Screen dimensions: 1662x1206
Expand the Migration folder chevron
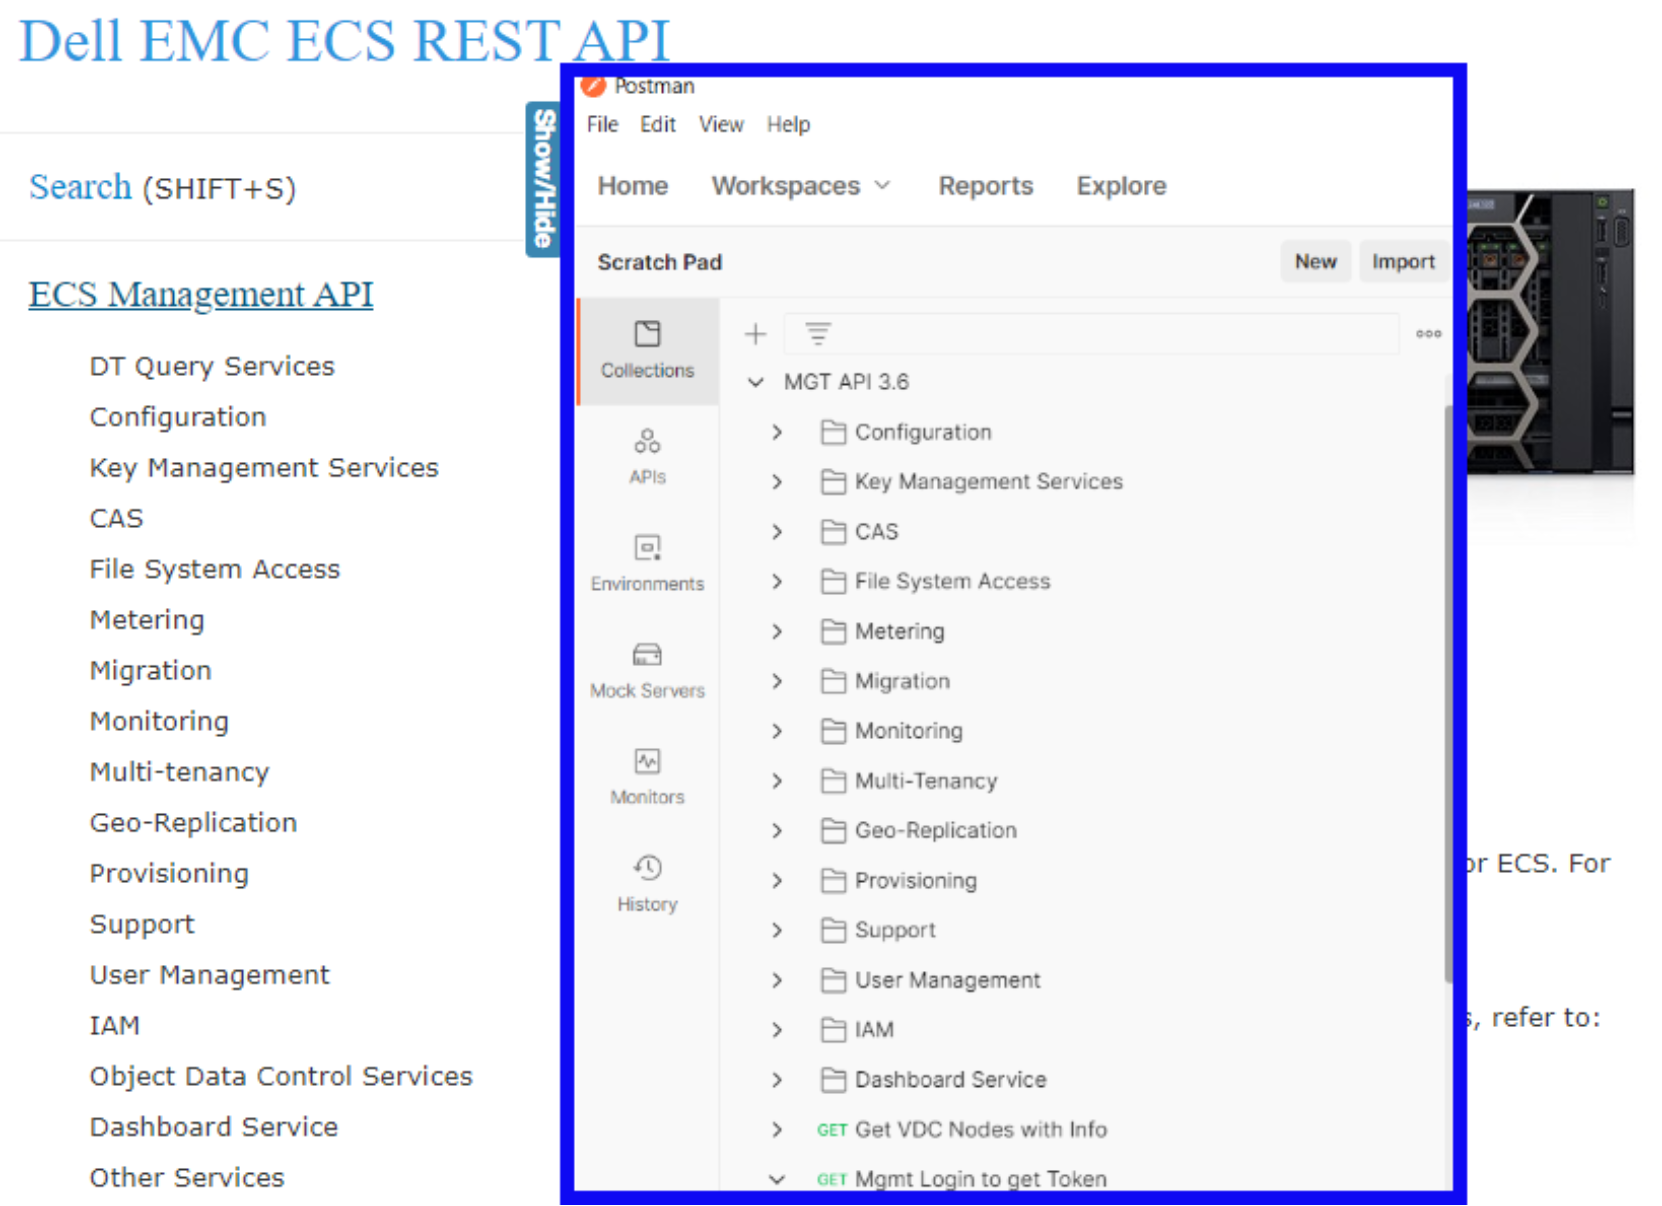click(777, 681)
